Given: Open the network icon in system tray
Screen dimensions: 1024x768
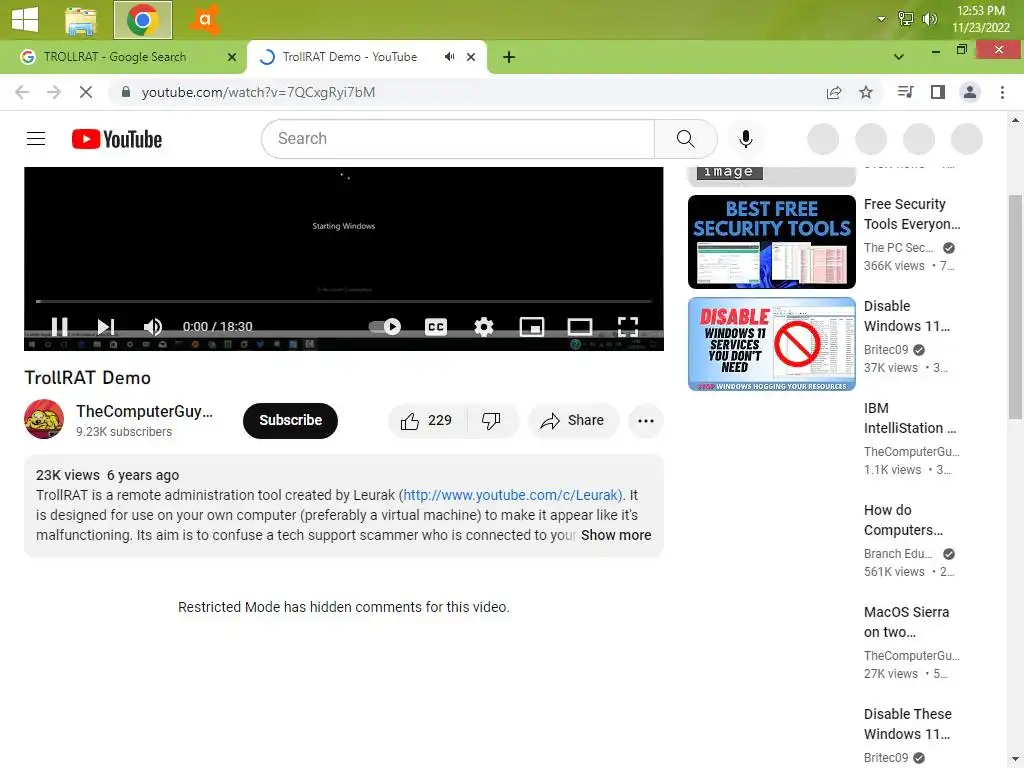Looking at the screenshot, I should 906,19.
